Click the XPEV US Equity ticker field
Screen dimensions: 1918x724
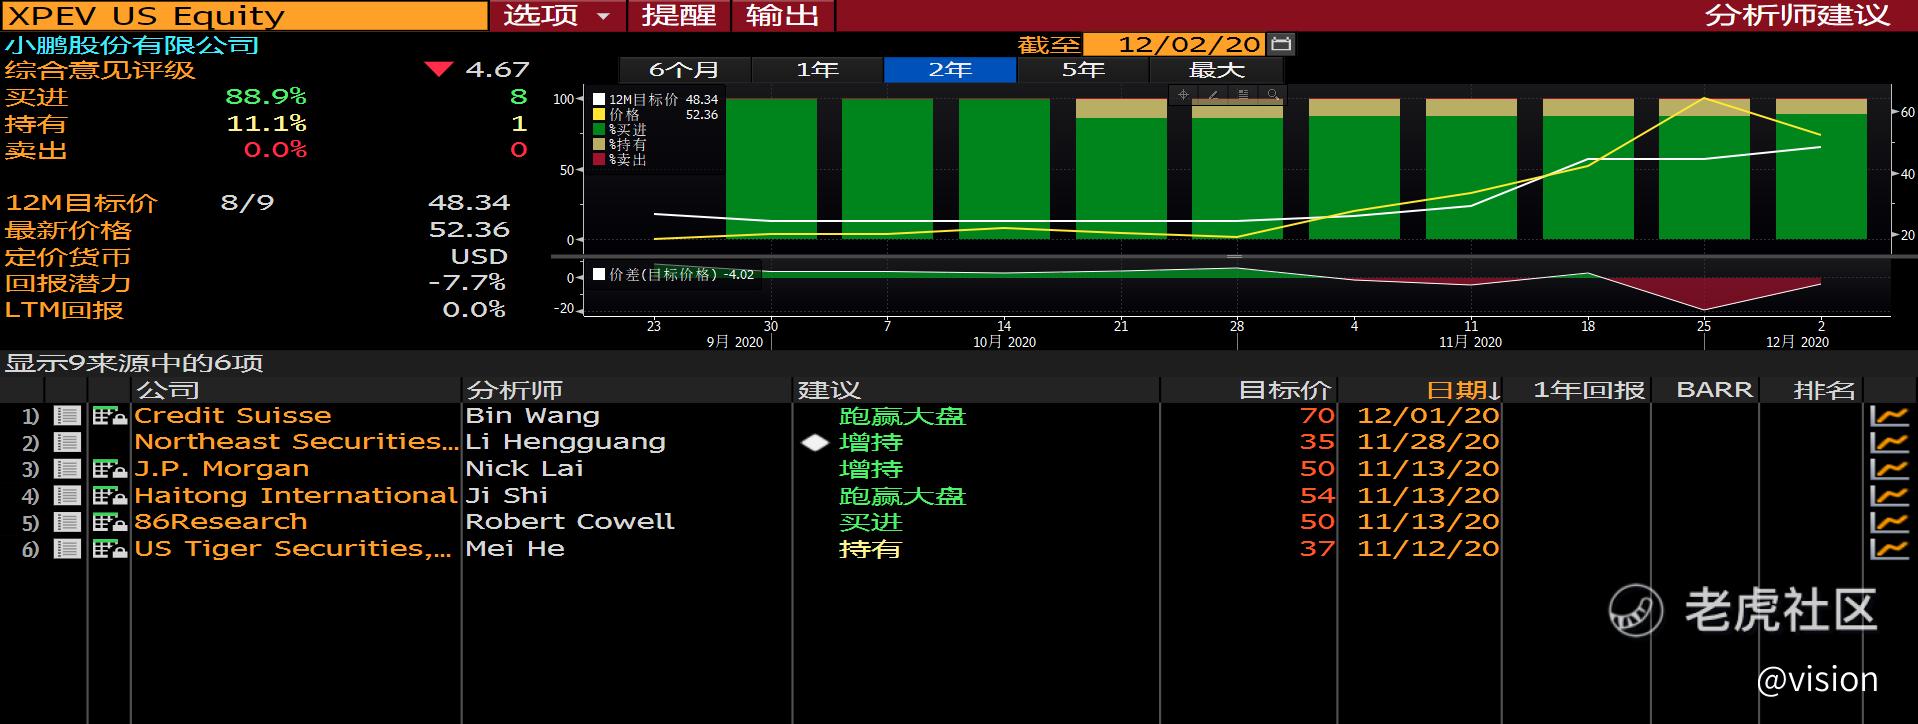245,16
